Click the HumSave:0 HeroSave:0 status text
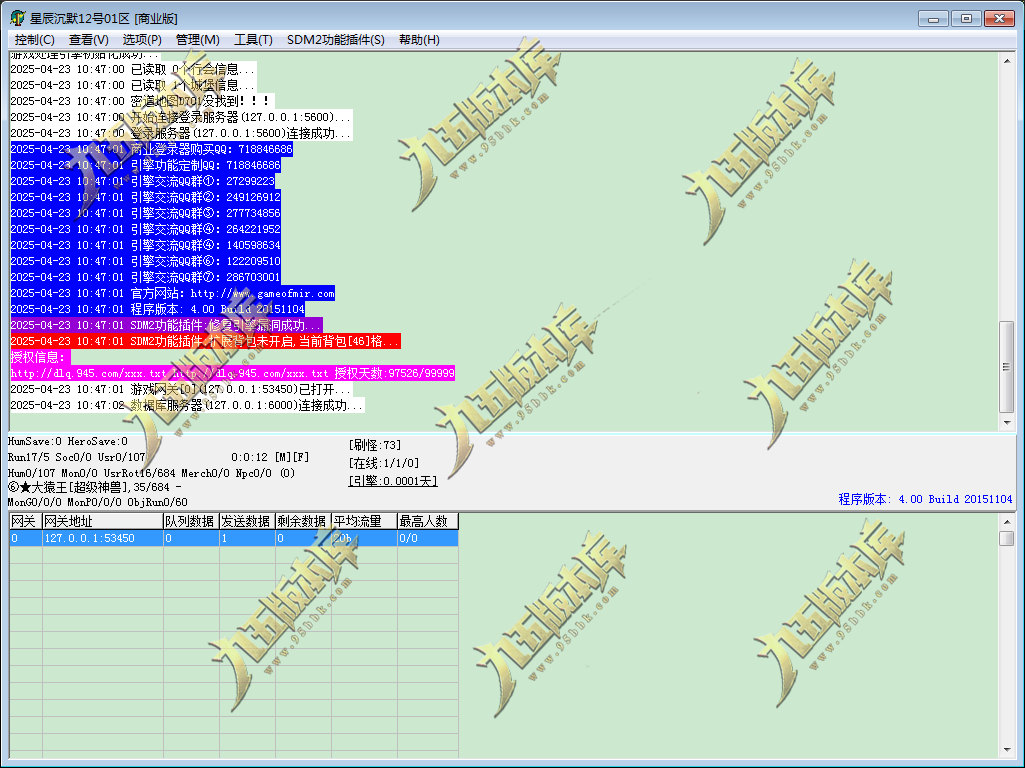This screenshot has height=768, width=1025. point(68,441)
